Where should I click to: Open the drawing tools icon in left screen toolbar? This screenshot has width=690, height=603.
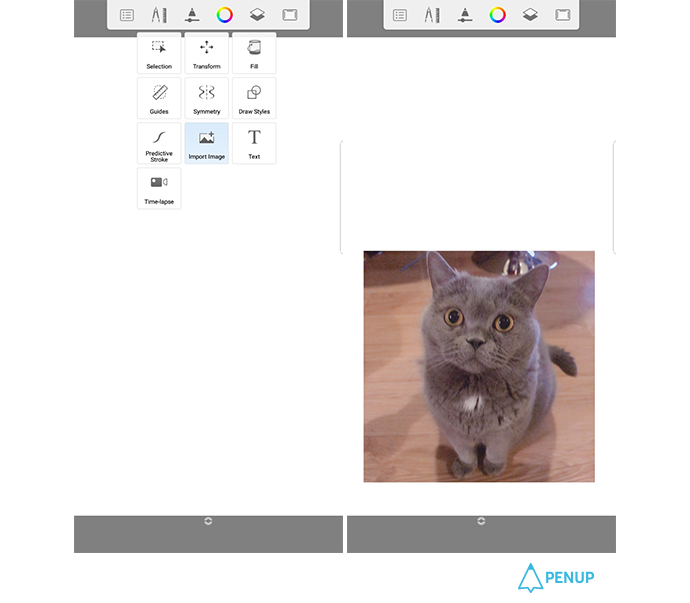coord(159,15)
